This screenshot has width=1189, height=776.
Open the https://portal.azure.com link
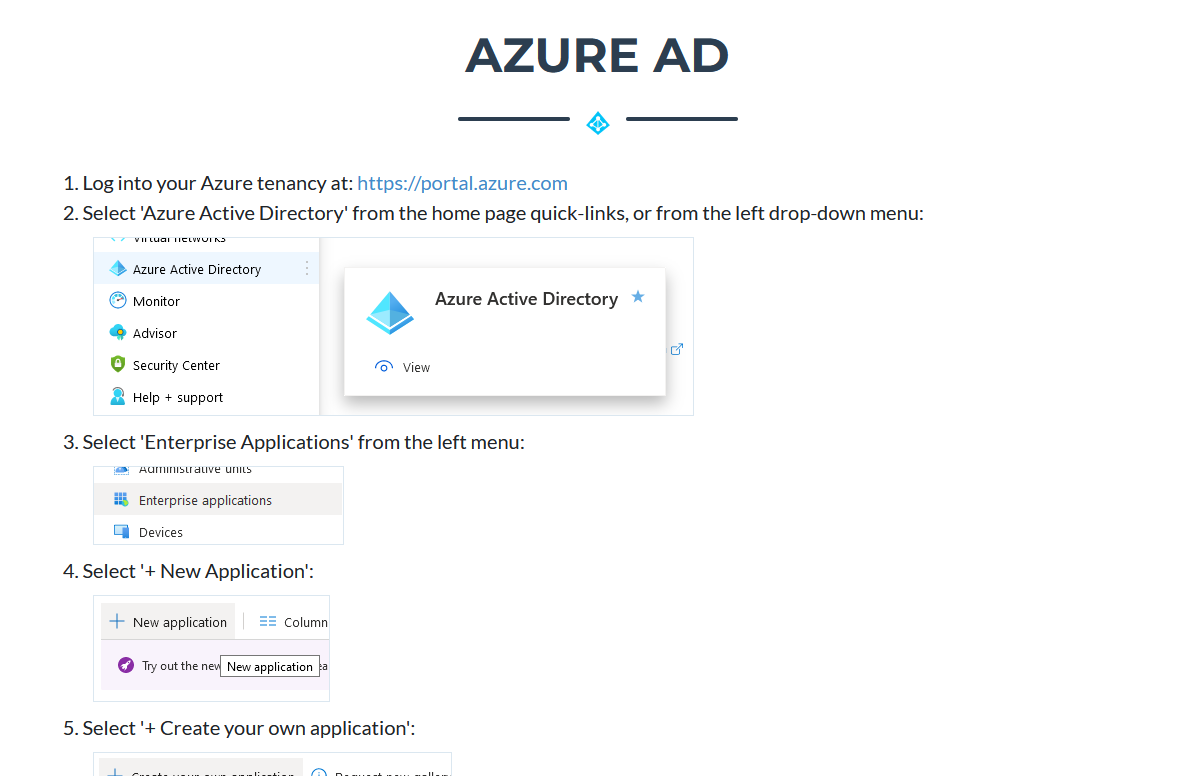point(462,184)
